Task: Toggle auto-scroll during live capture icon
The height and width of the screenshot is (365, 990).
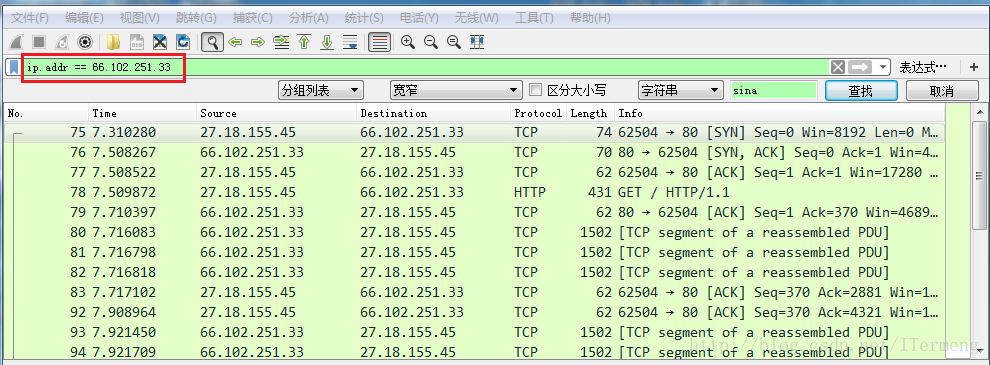Action: (350, 42)
